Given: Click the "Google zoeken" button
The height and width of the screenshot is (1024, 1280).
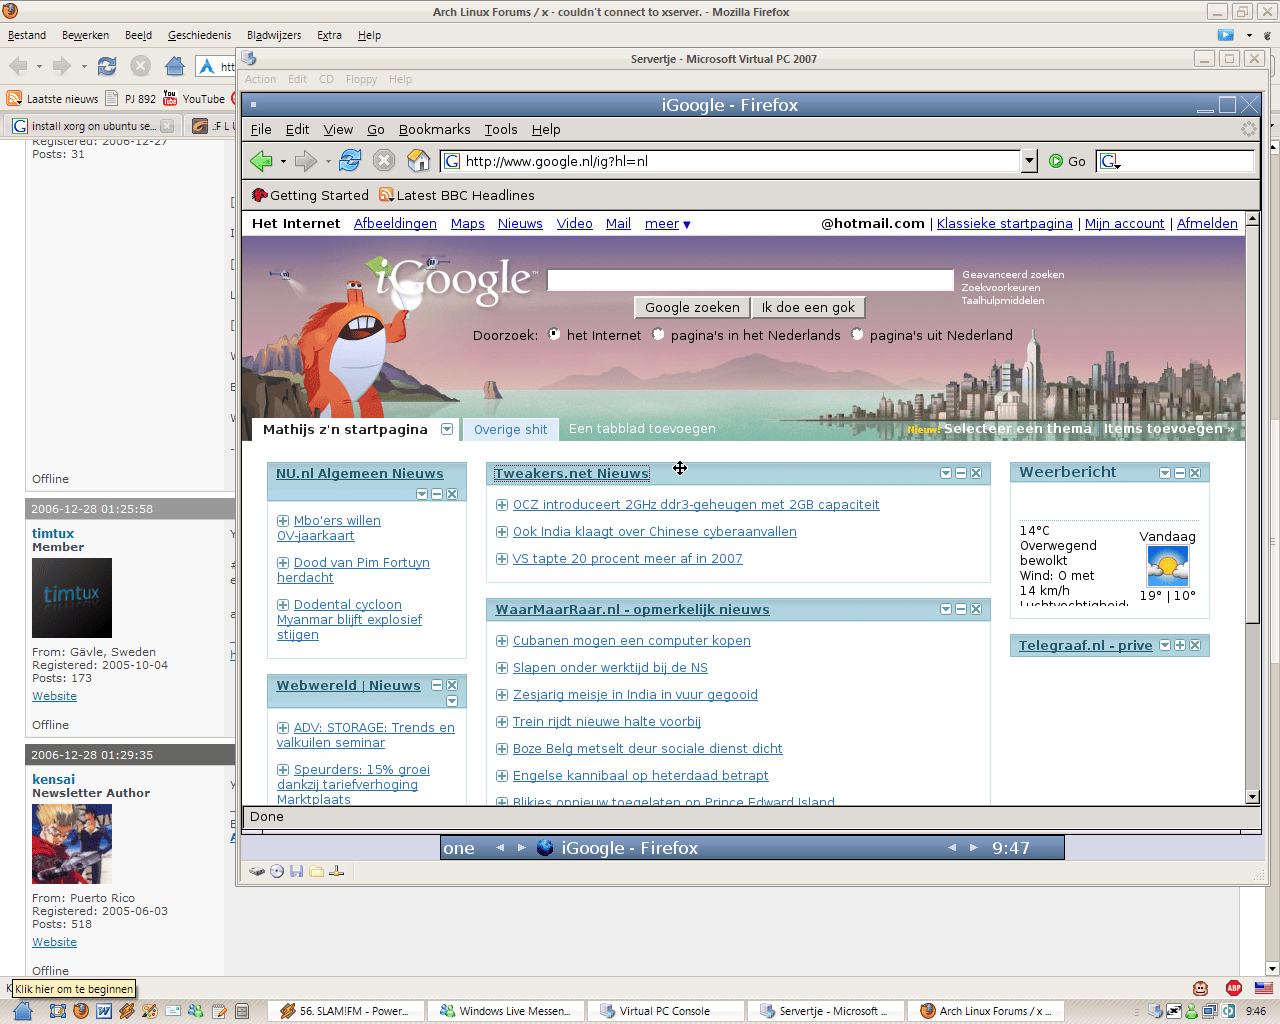Looking at the screenshot, I should tap(692, 308).
